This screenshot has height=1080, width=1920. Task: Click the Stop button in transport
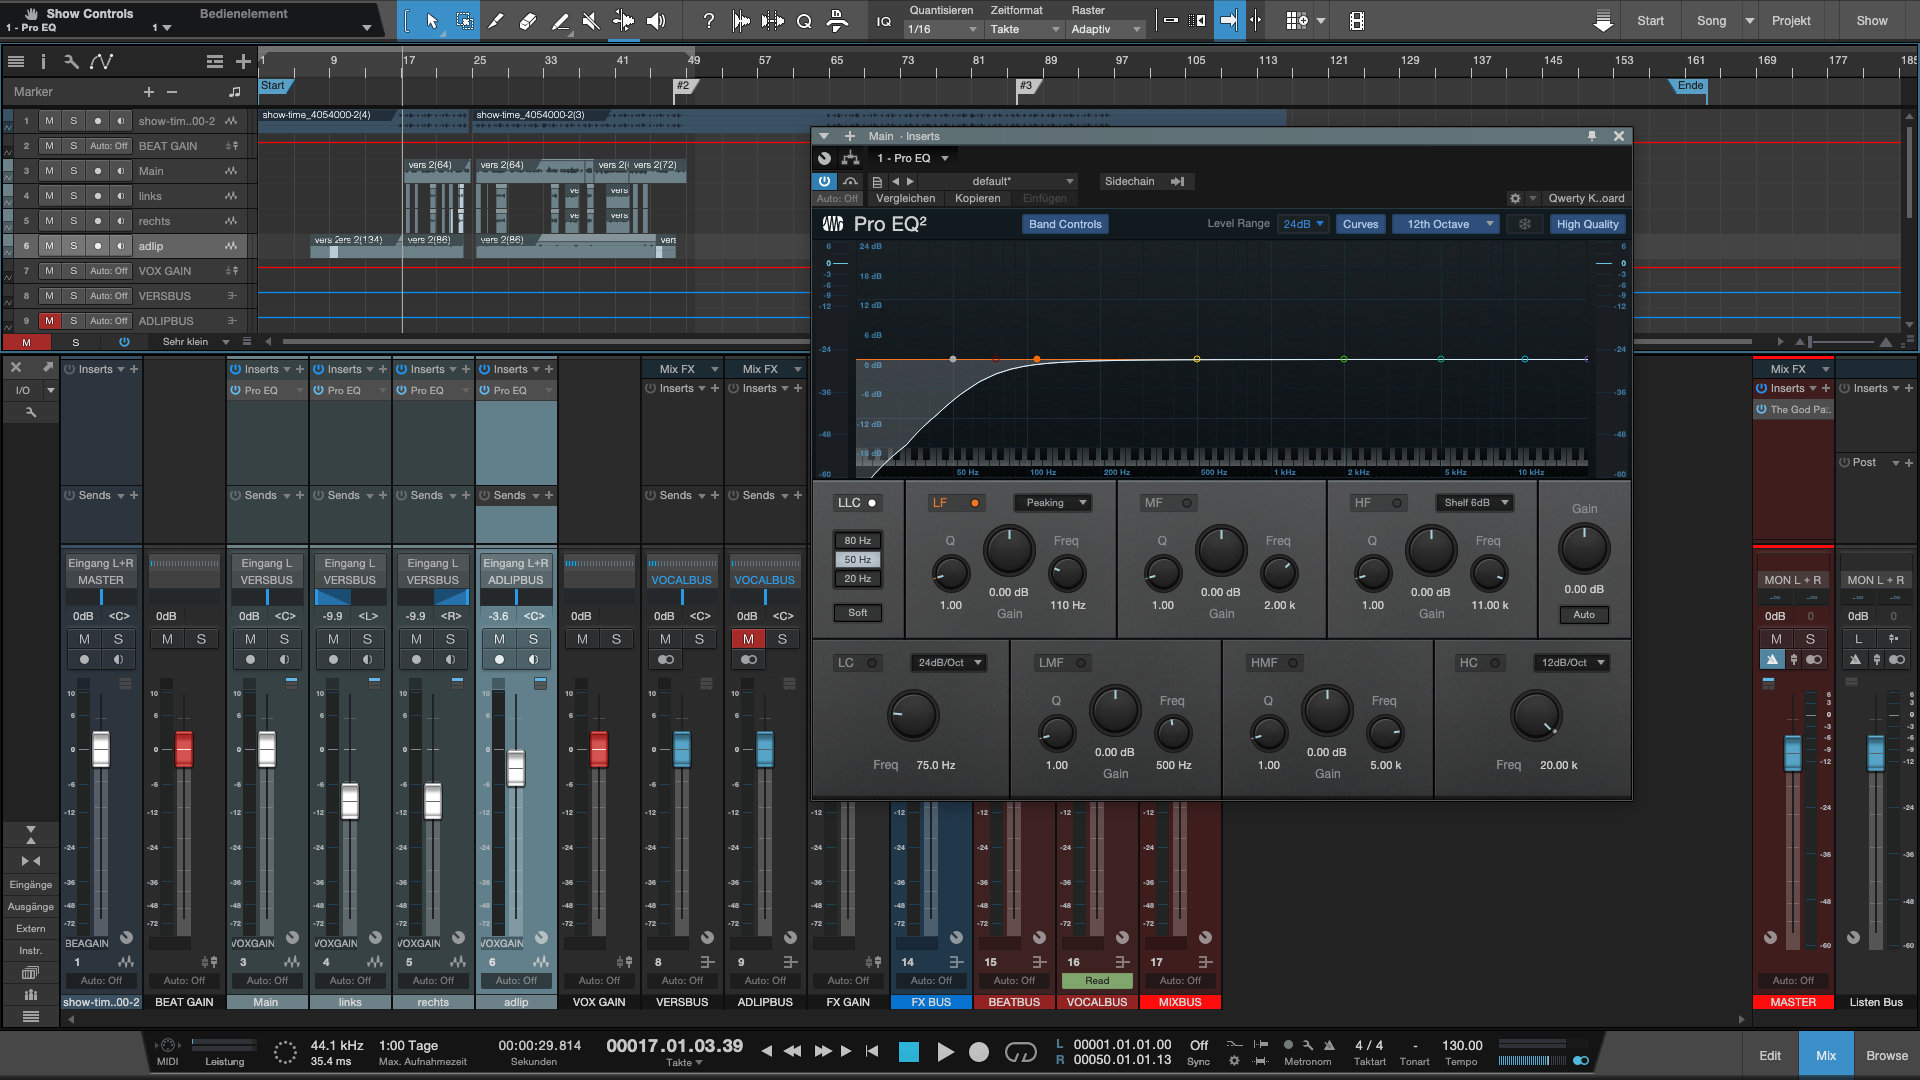coord(908,1052)
